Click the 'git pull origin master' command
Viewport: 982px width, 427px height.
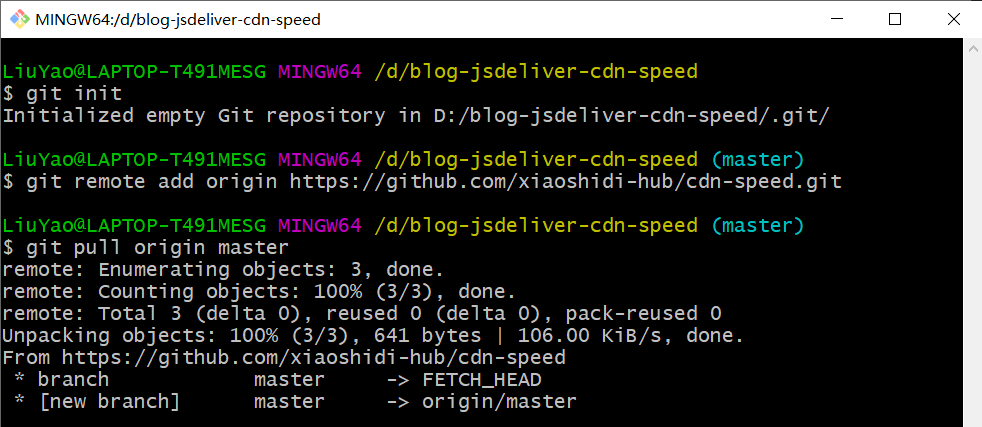pyautogui.click(x=157, y=247)
